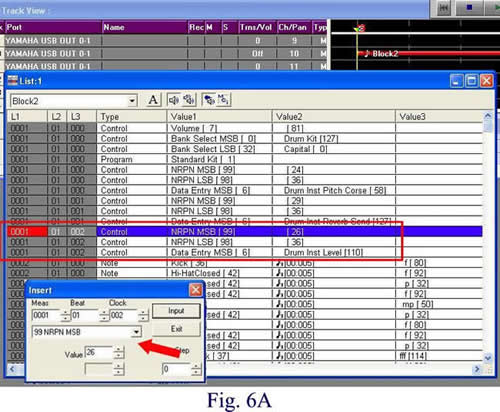The image size is (500, 412).
Task: Click the rewind transport button at top
Action: coord(443,8)
